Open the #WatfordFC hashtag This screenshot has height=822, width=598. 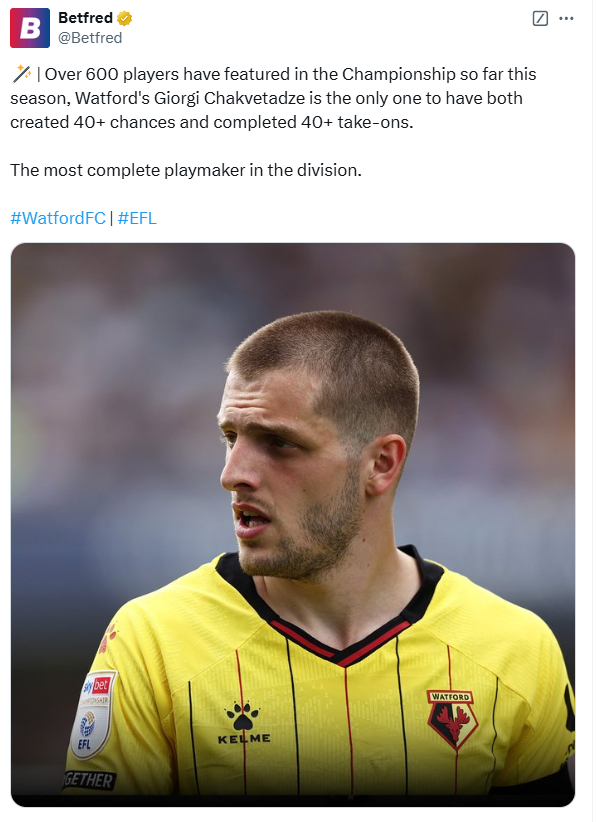(58, 218)
